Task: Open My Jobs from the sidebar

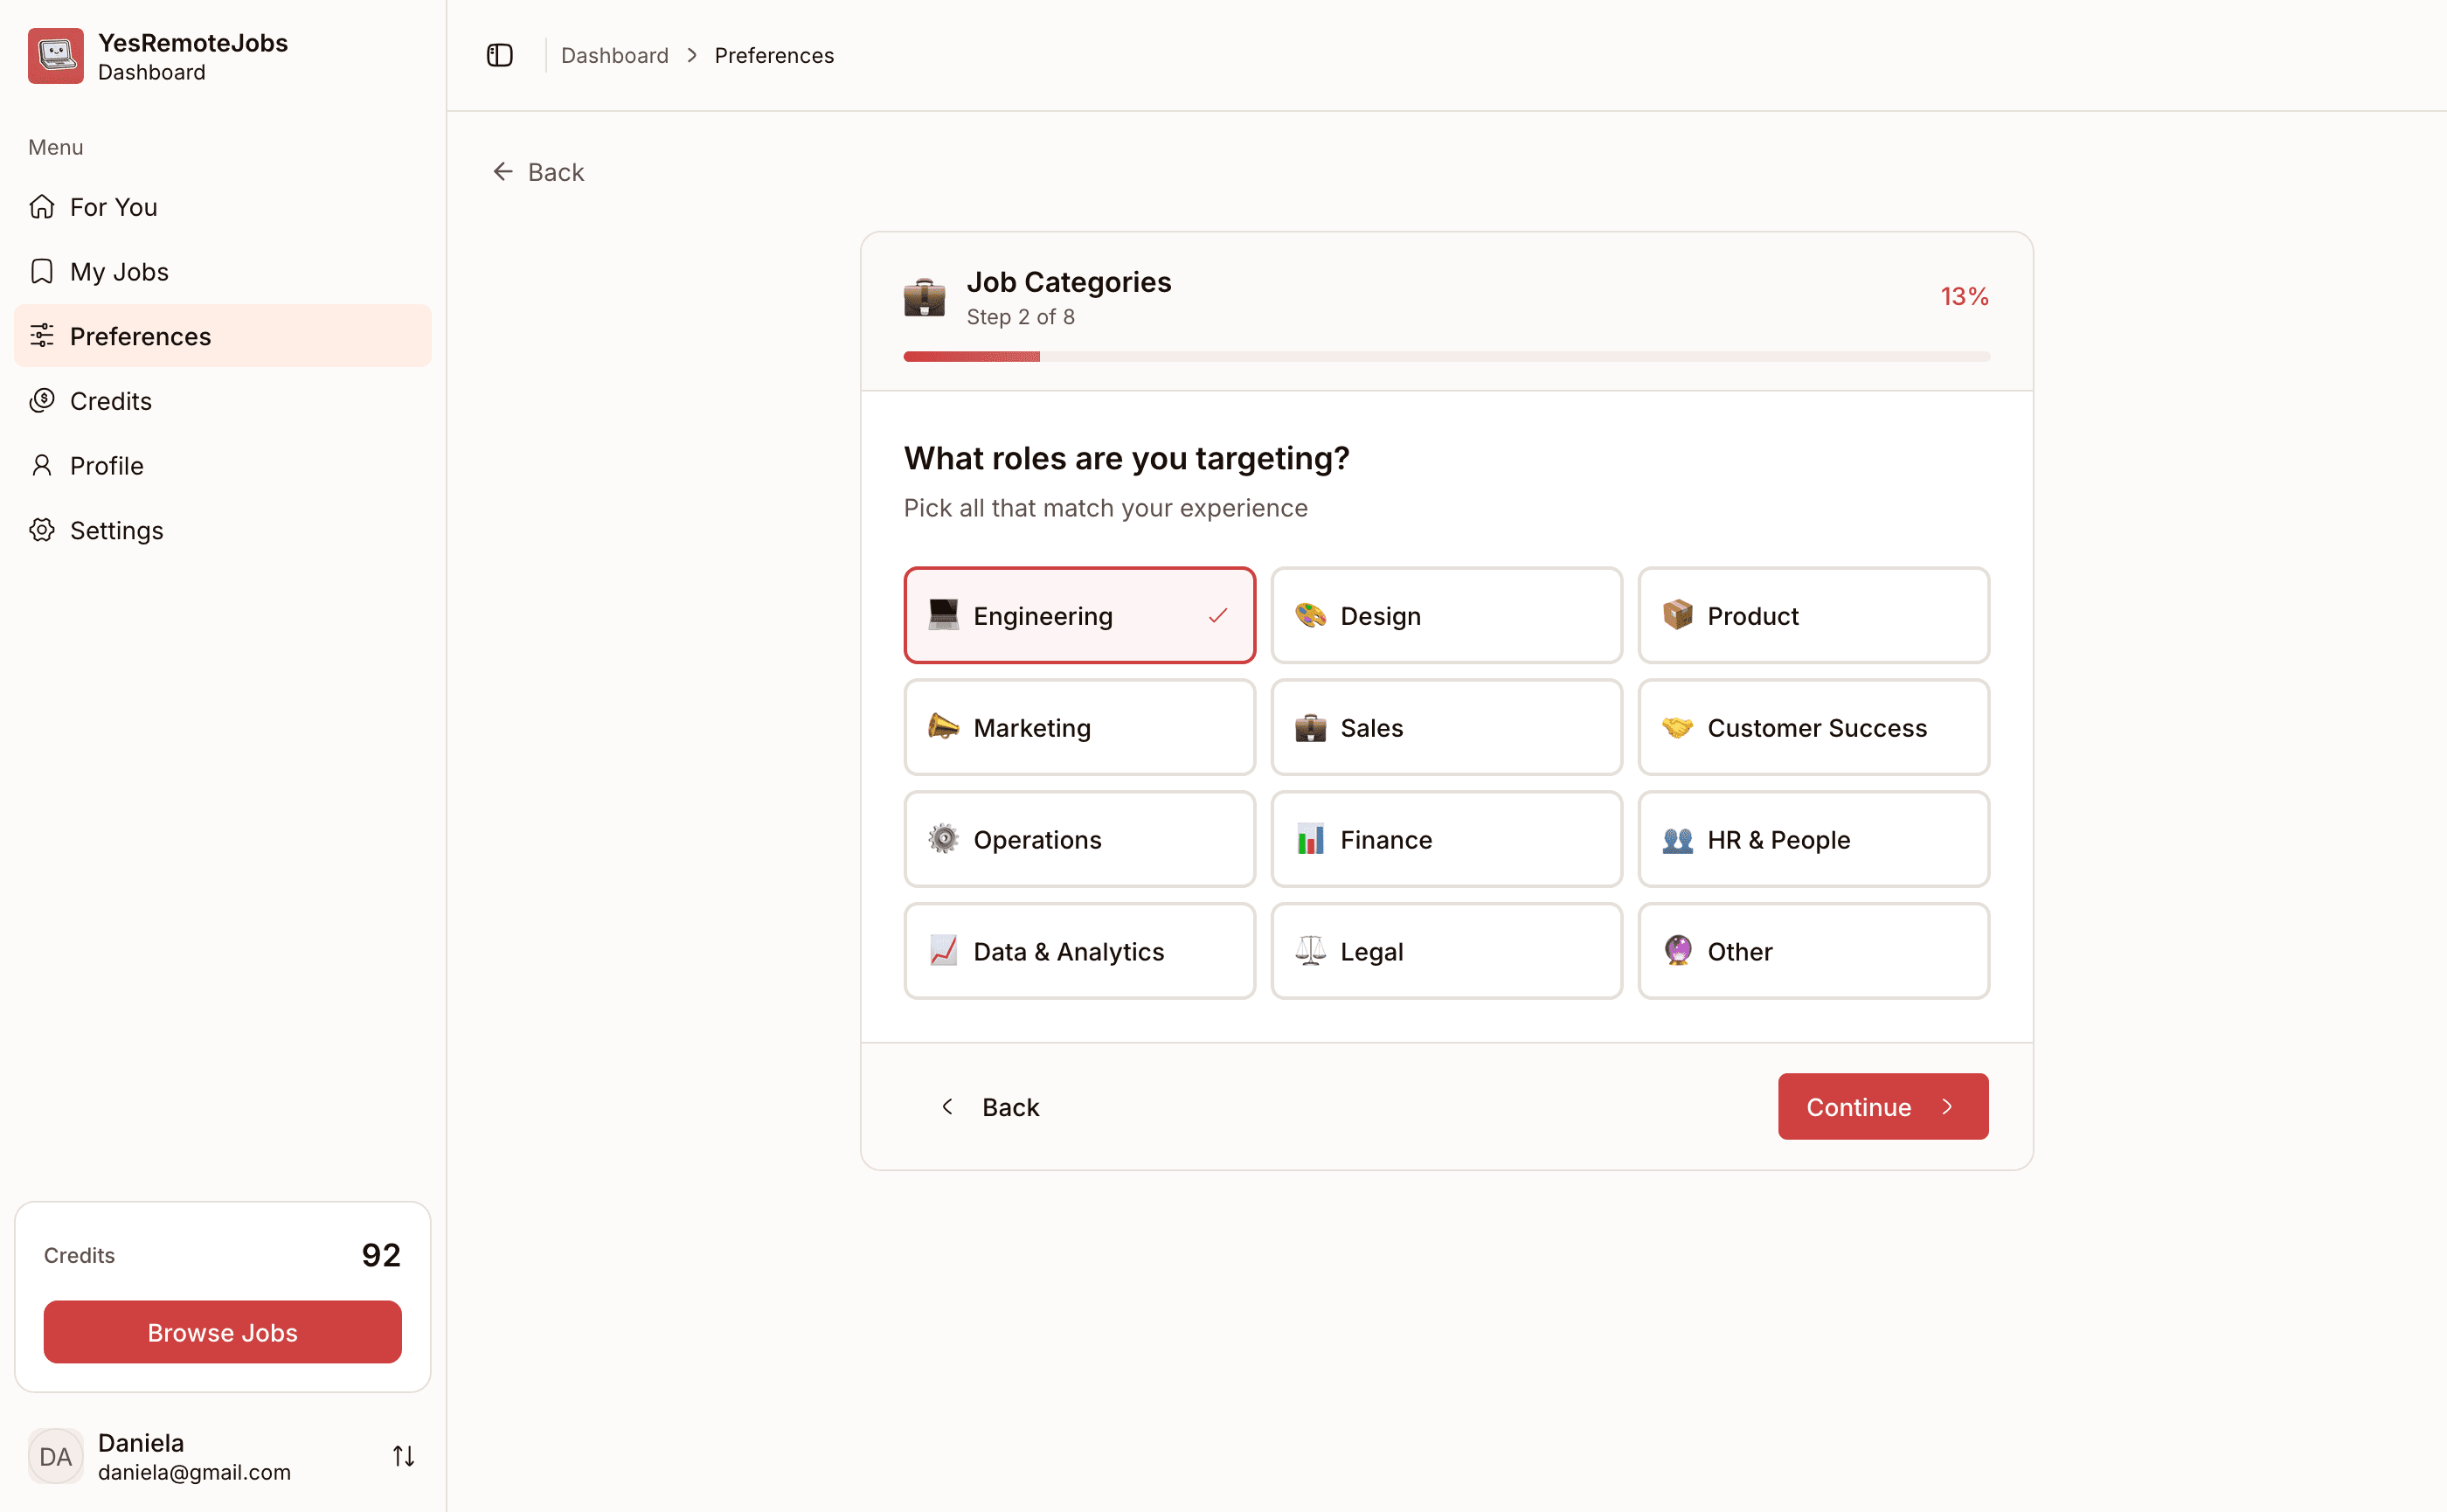Action: pyautogui.click(x=119, y=271)
